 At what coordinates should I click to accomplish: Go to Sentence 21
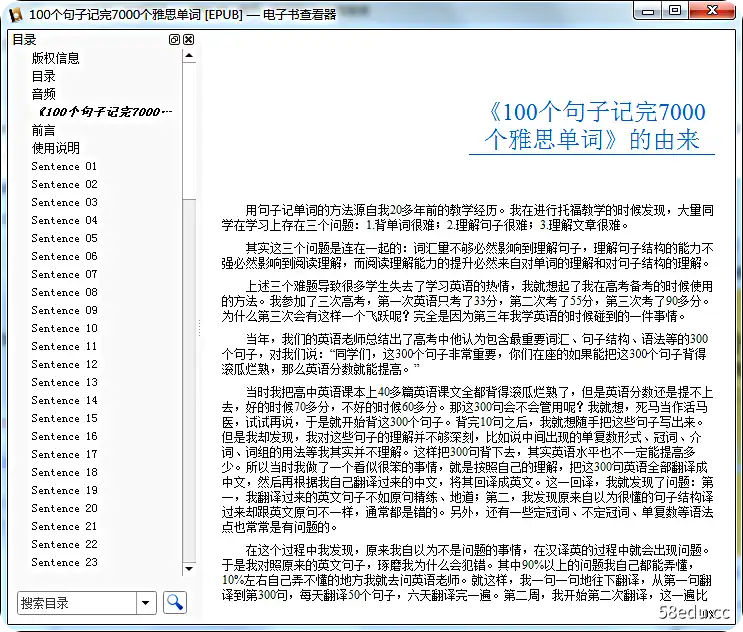point(64,526)
